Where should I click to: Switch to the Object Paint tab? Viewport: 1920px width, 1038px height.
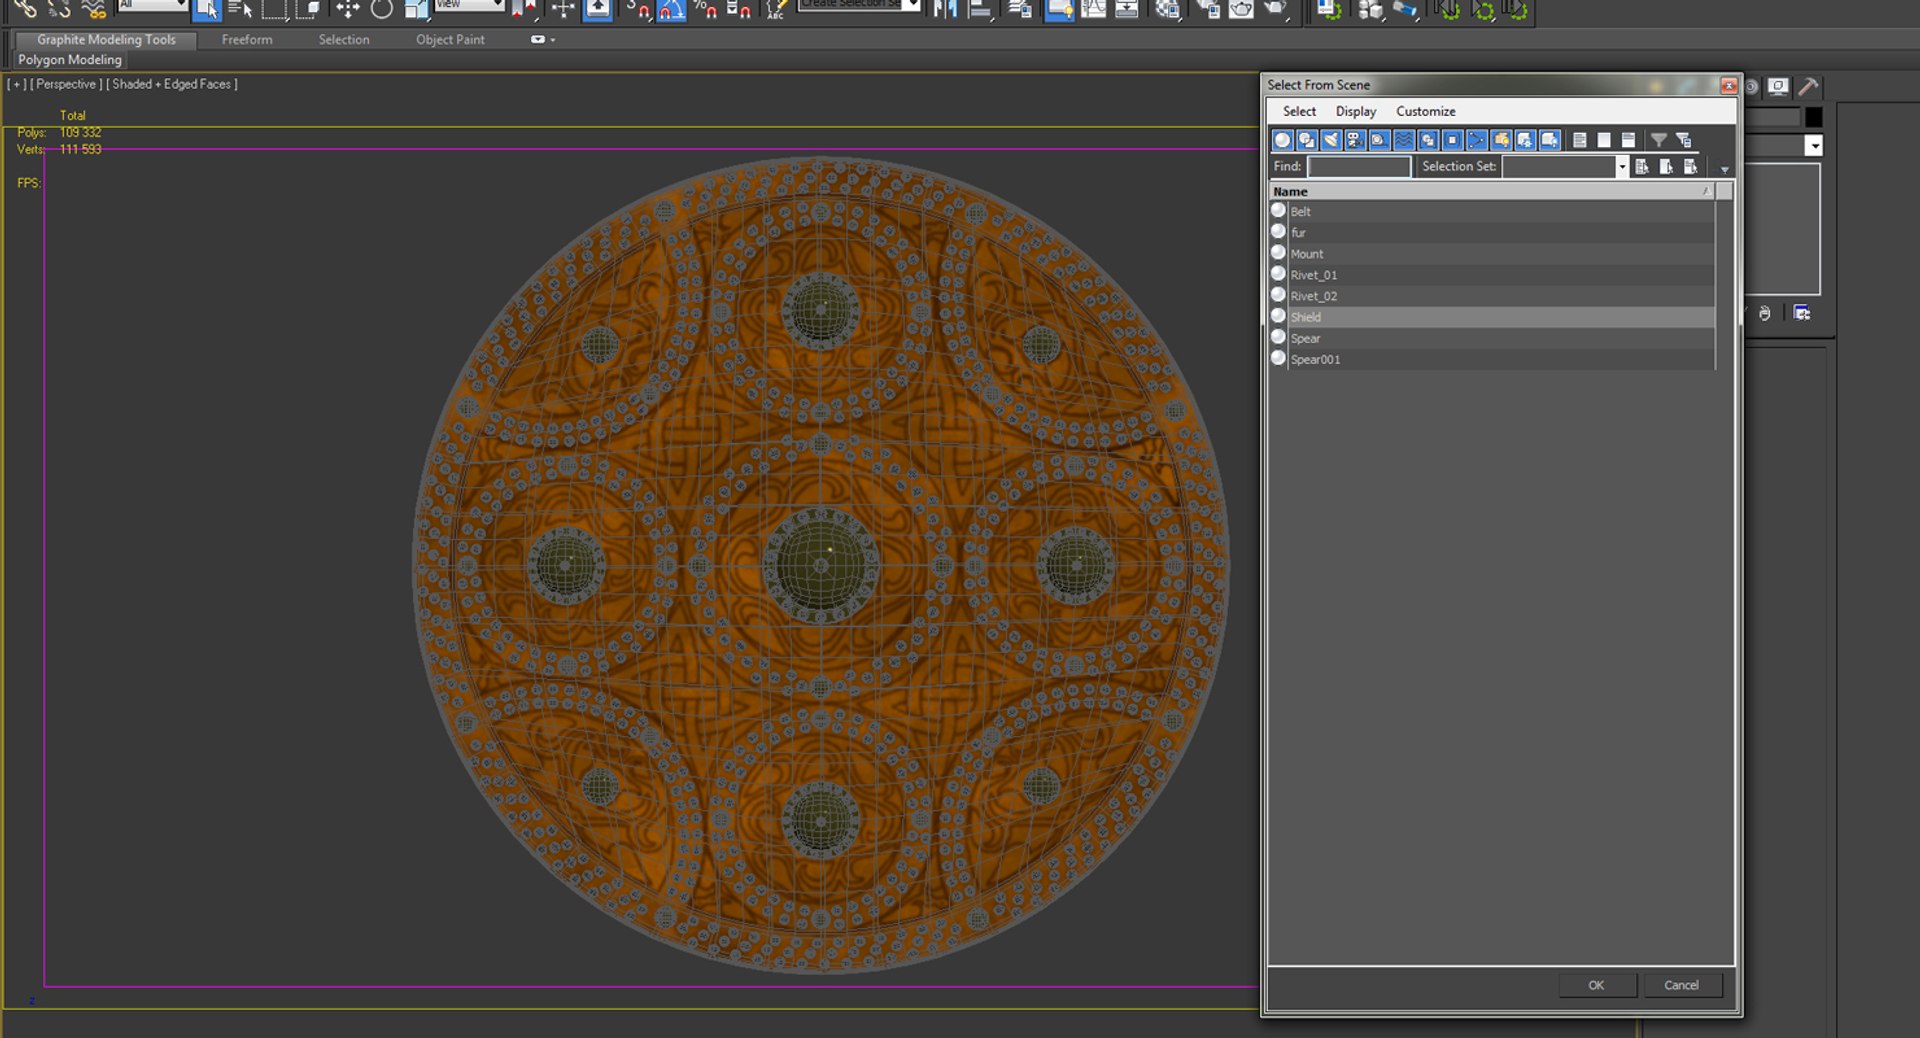(450, 40)
